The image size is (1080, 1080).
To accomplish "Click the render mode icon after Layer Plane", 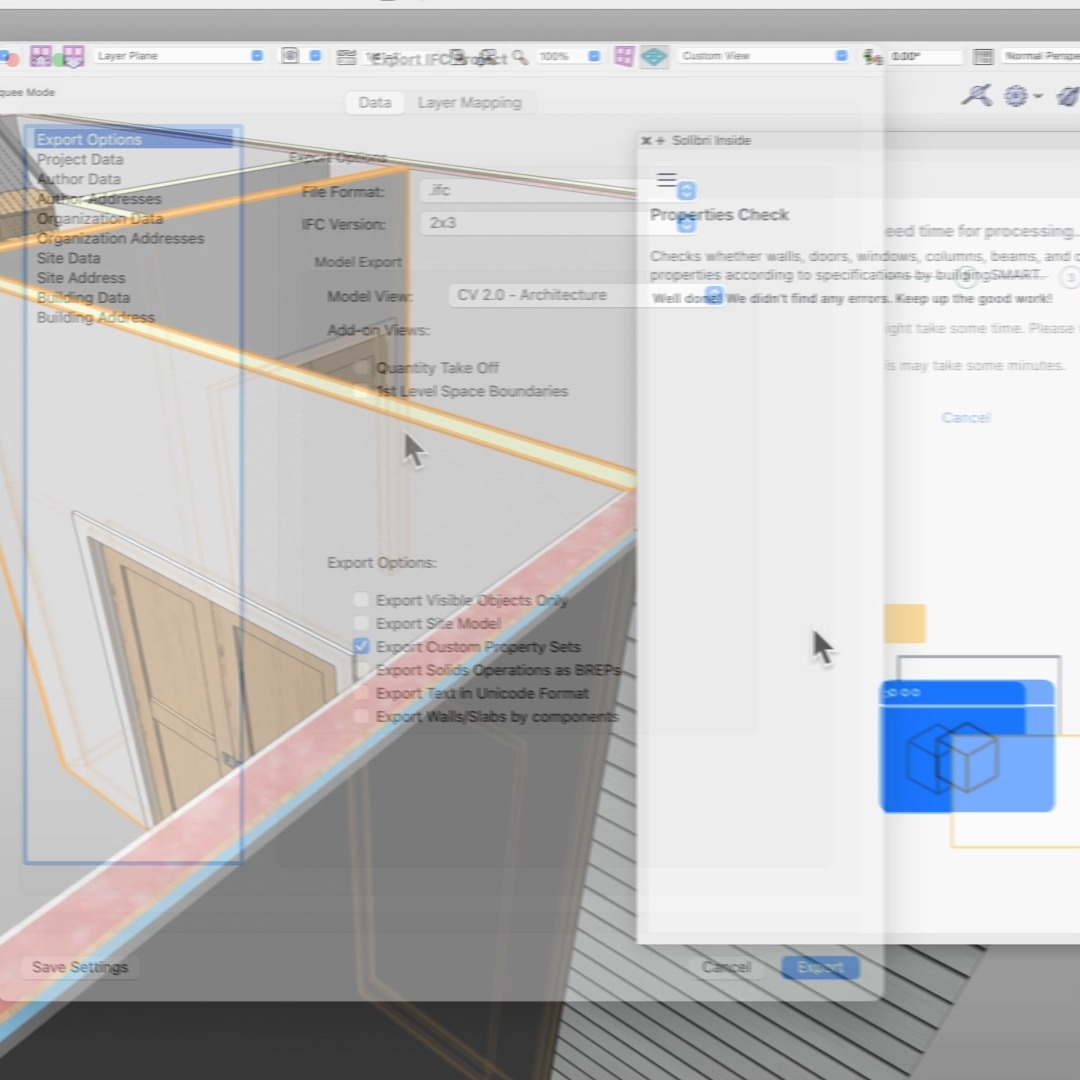I will [x=290, y=56].
